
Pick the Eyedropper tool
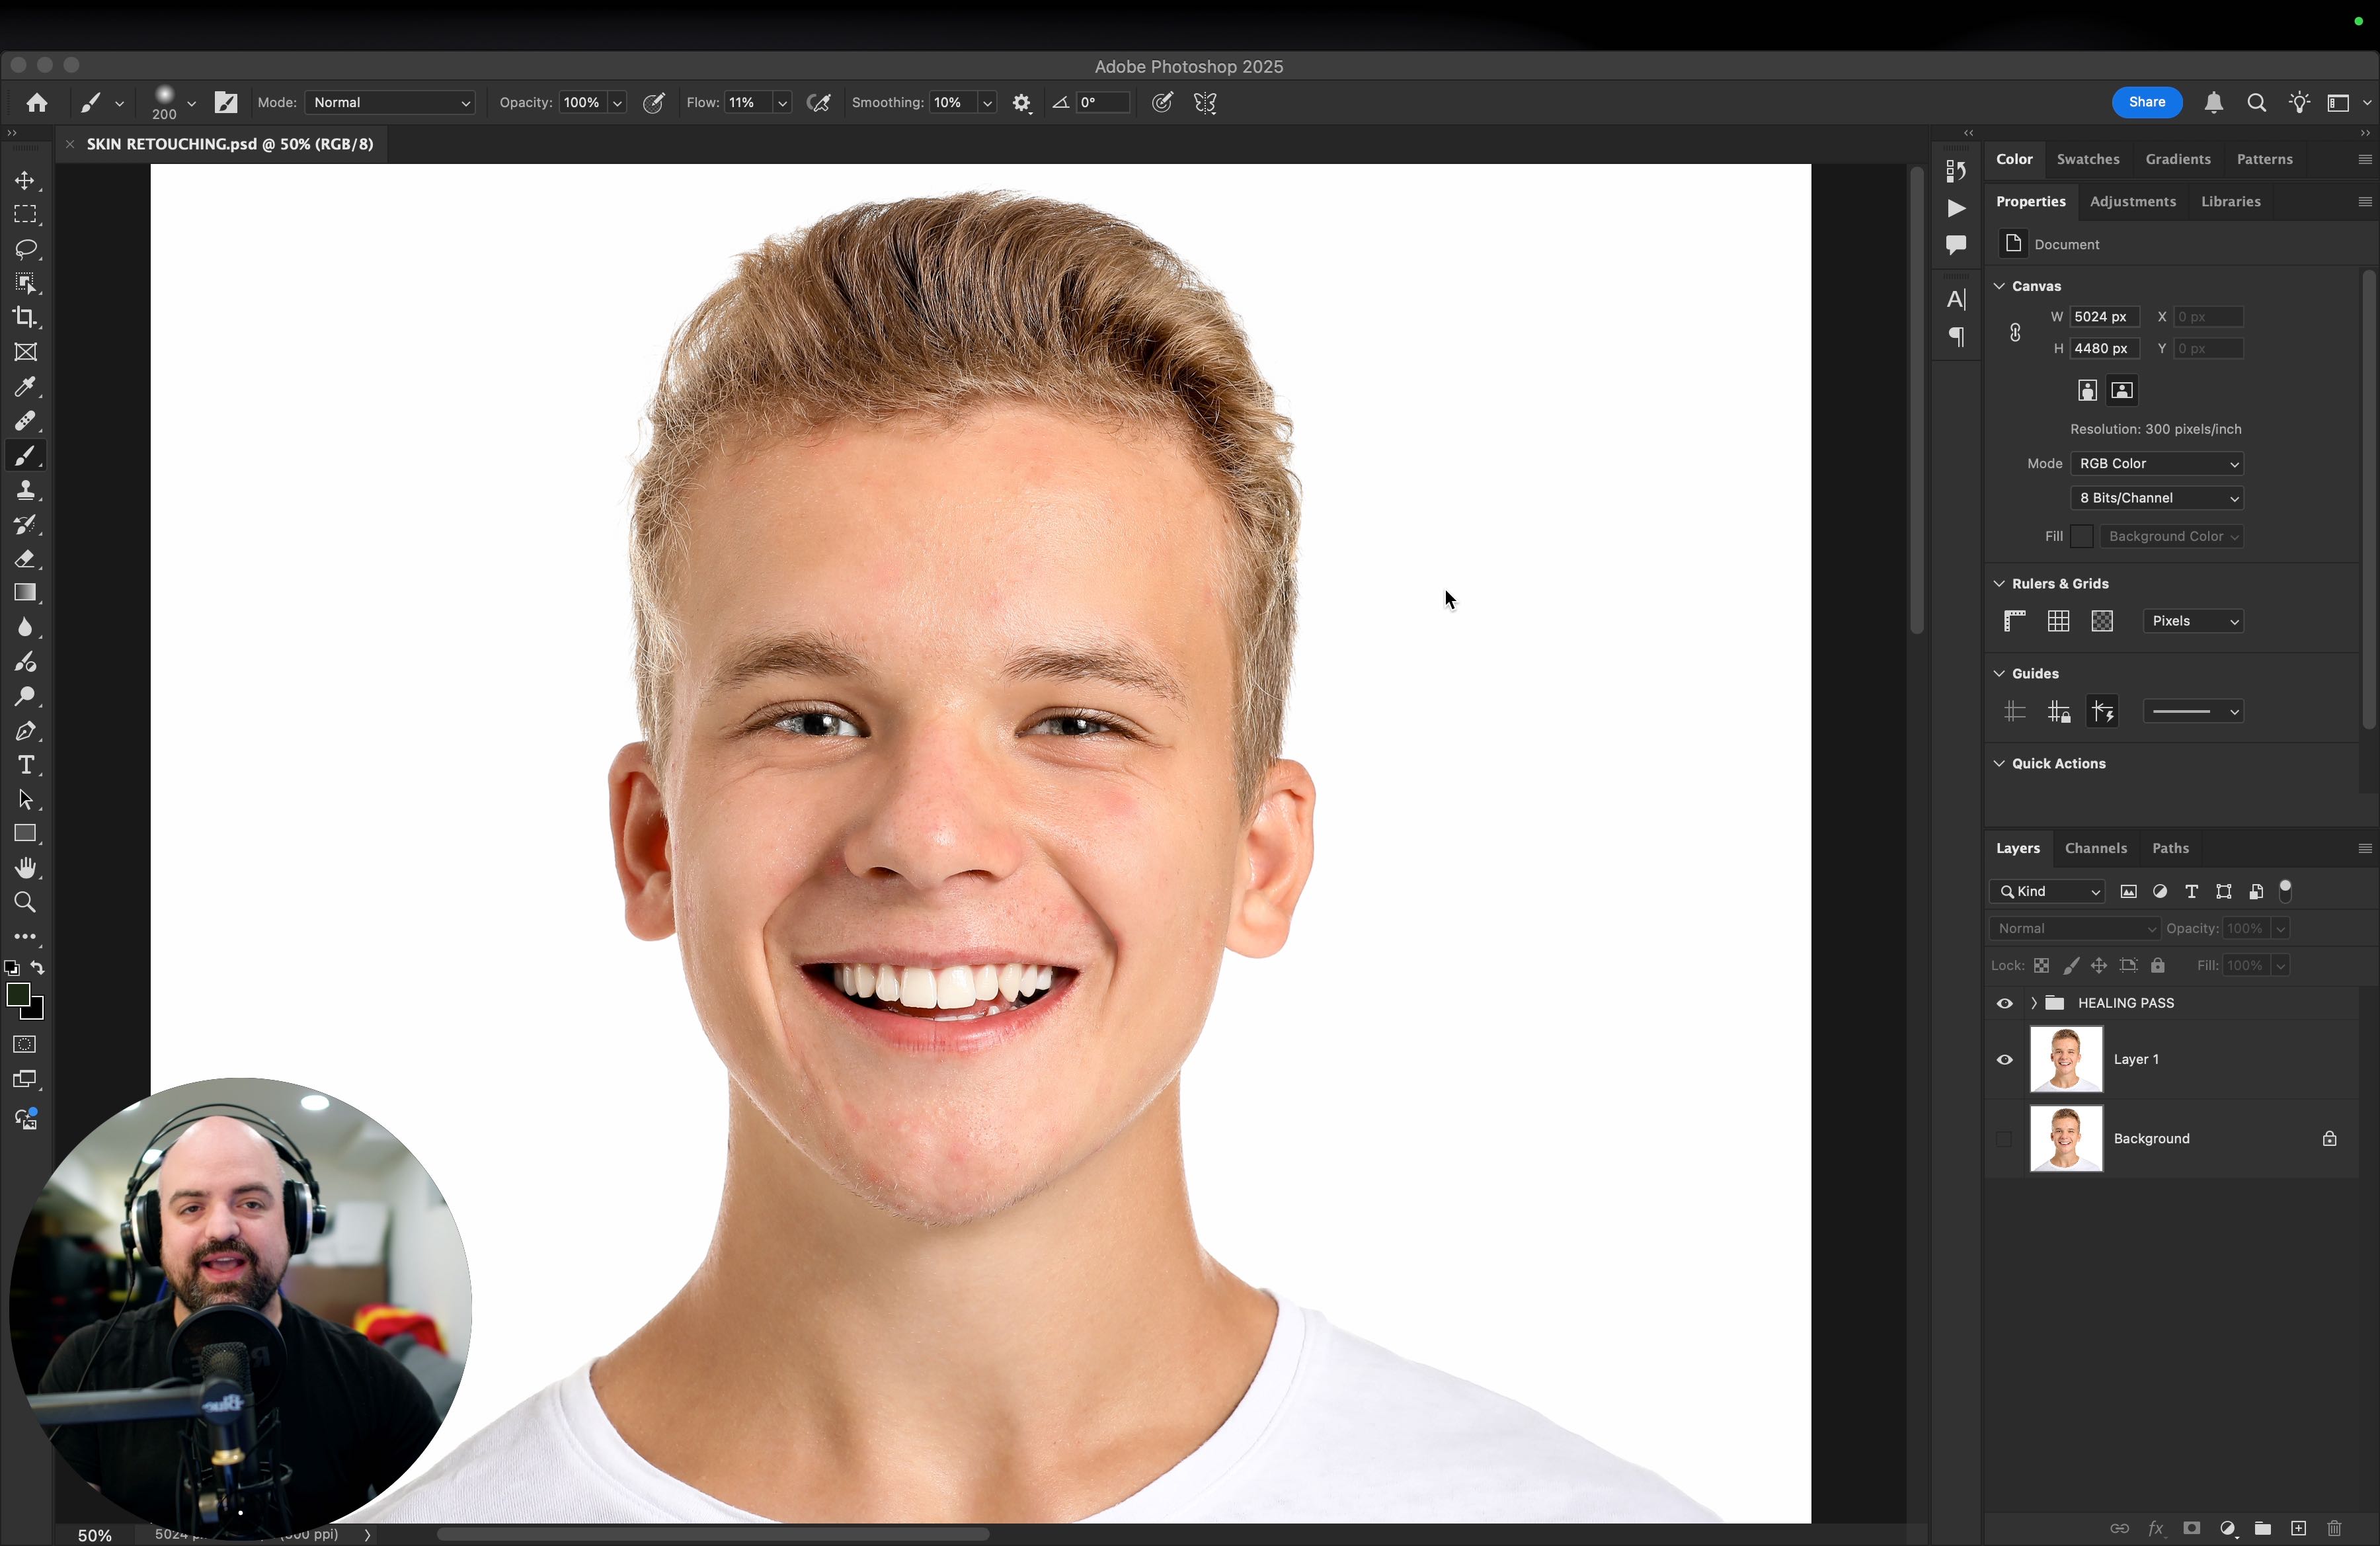(x=26, y=387)
